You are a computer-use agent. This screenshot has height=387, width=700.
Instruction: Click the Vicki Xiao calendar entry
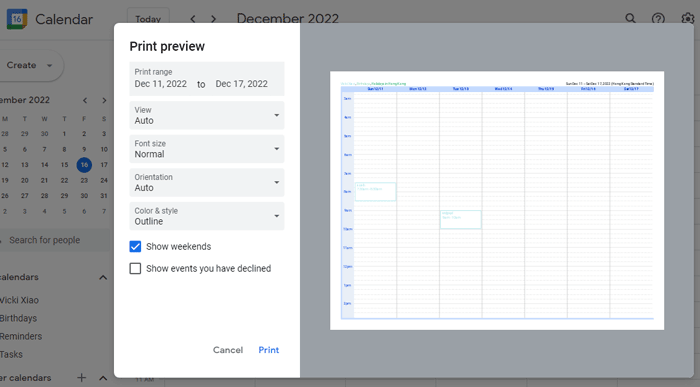[19, 300]
